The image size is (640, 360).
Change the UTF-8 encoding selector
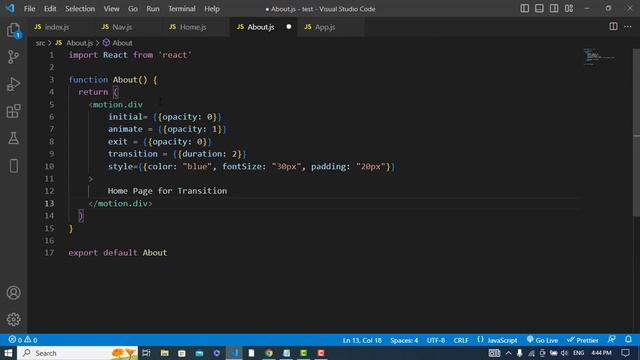click(436, 340)
